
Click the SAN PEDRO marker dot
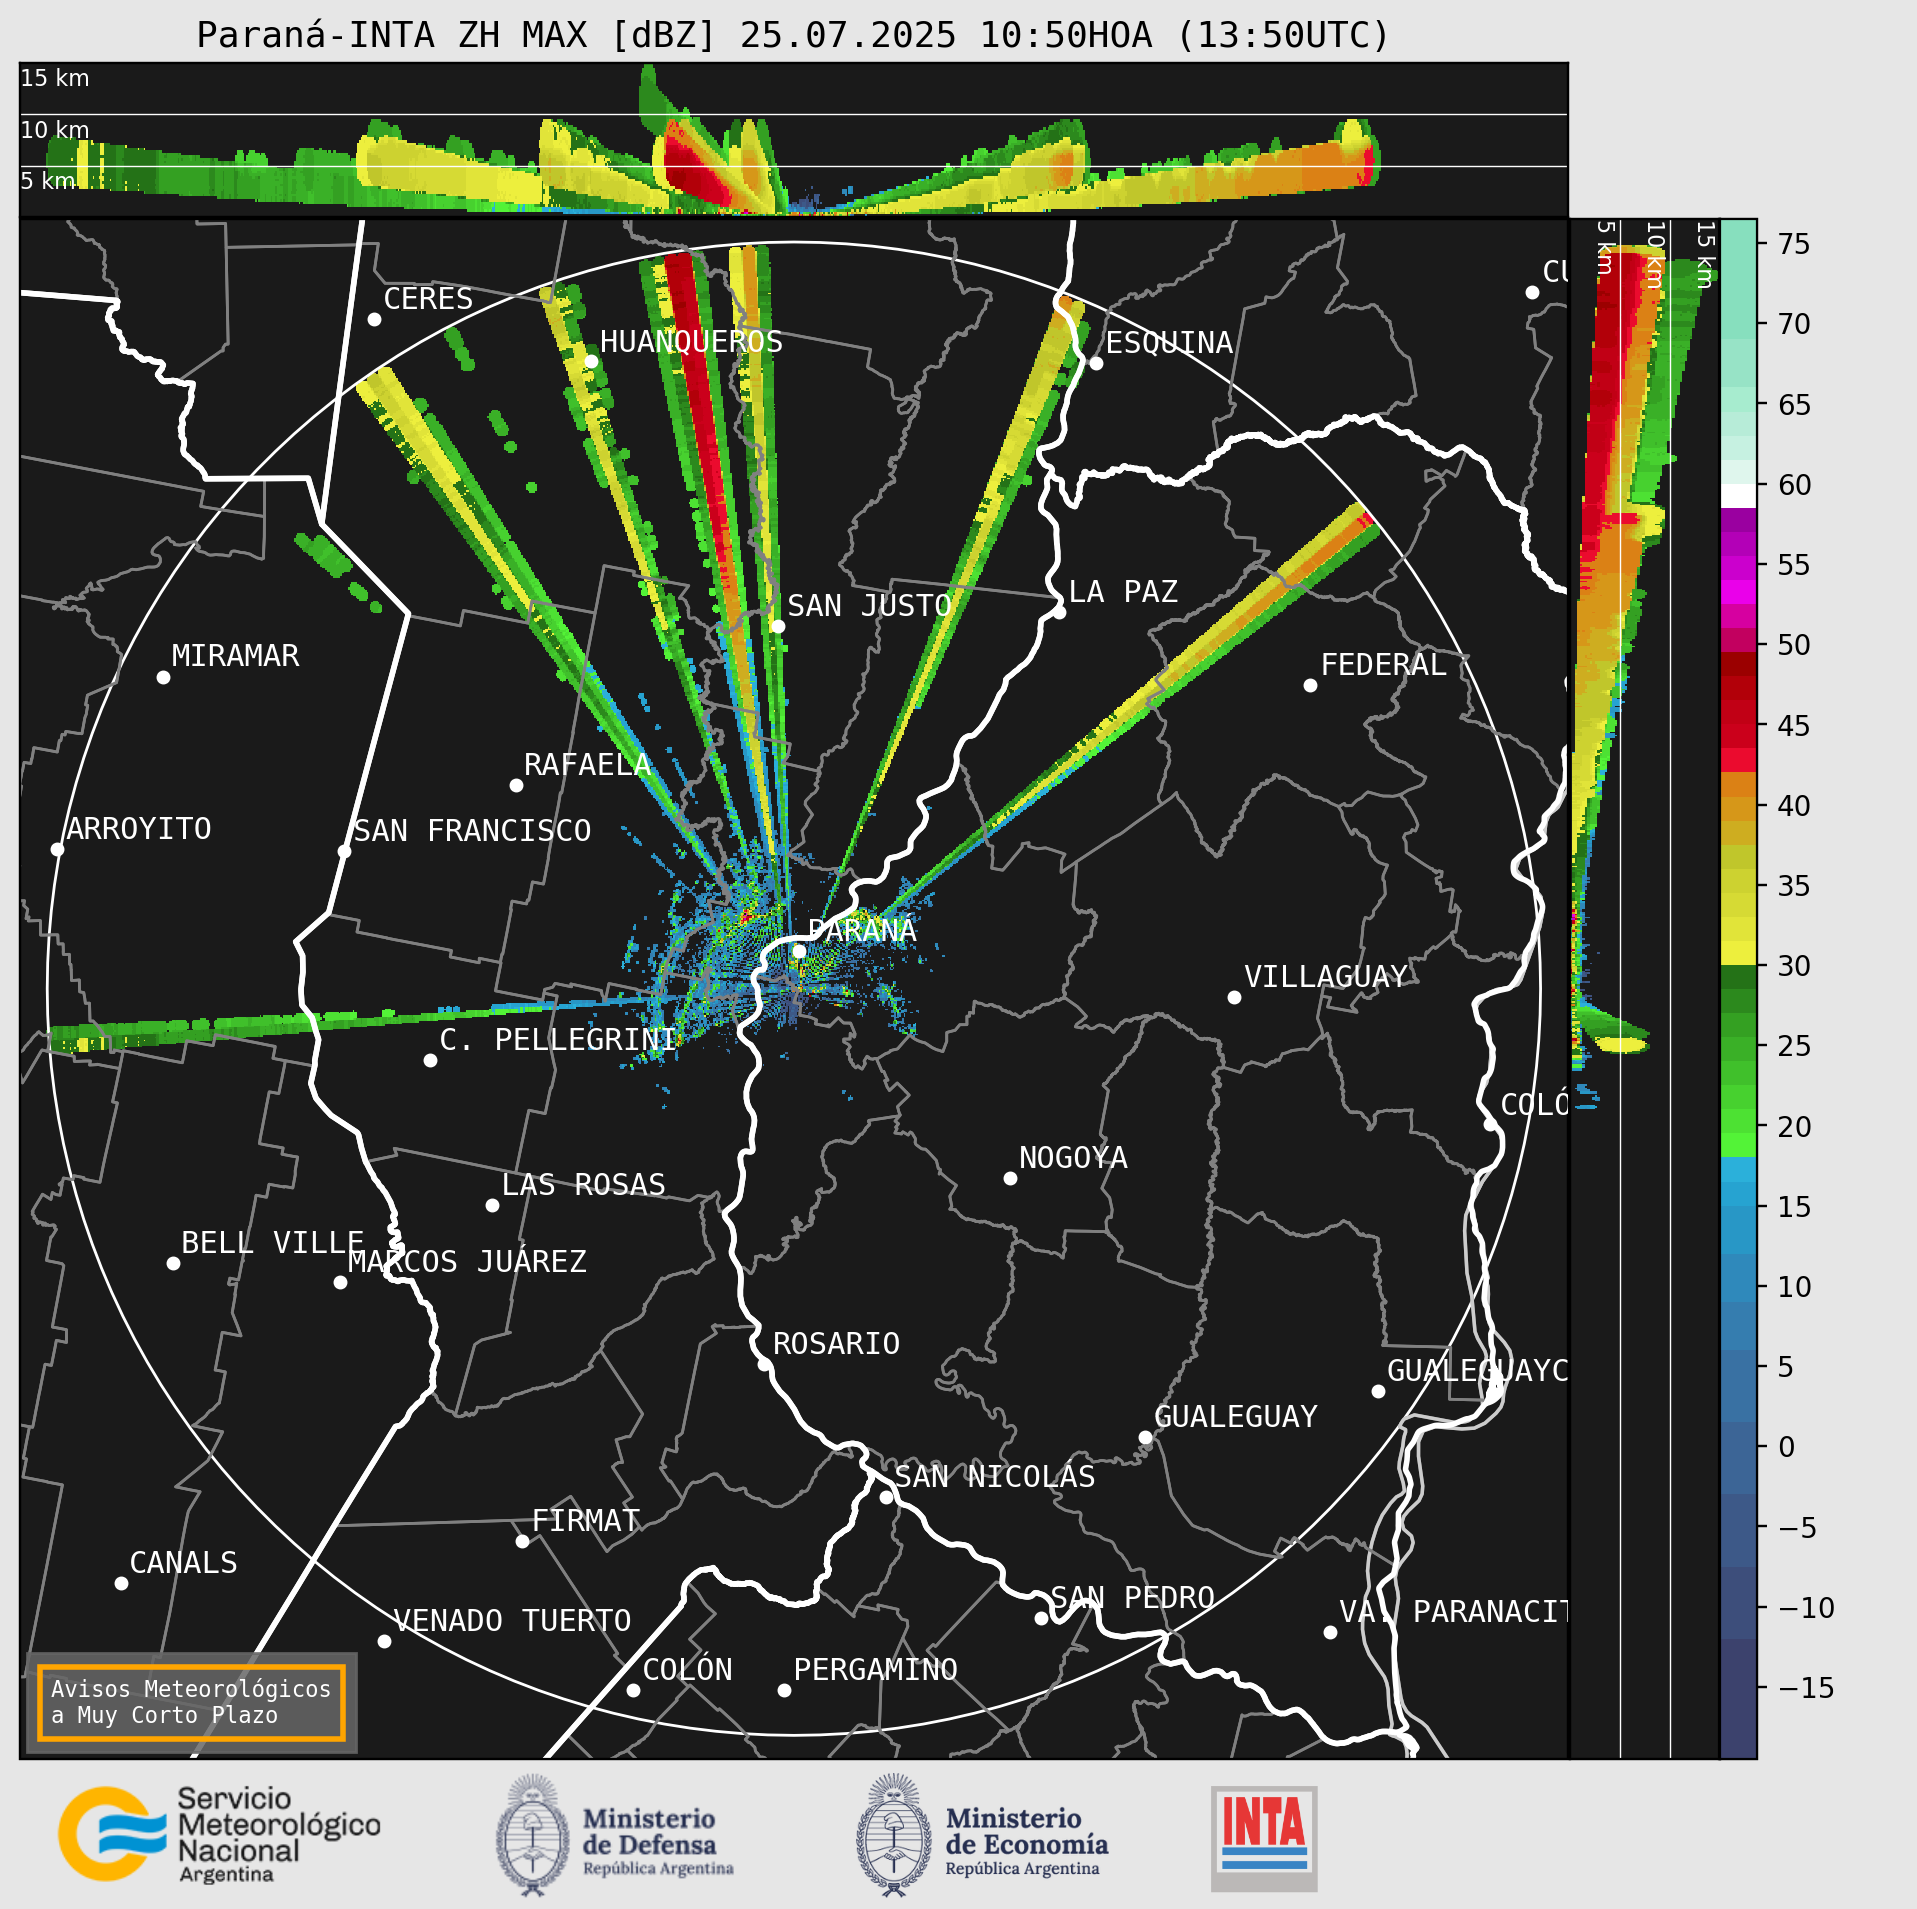pos(1041,1618)
